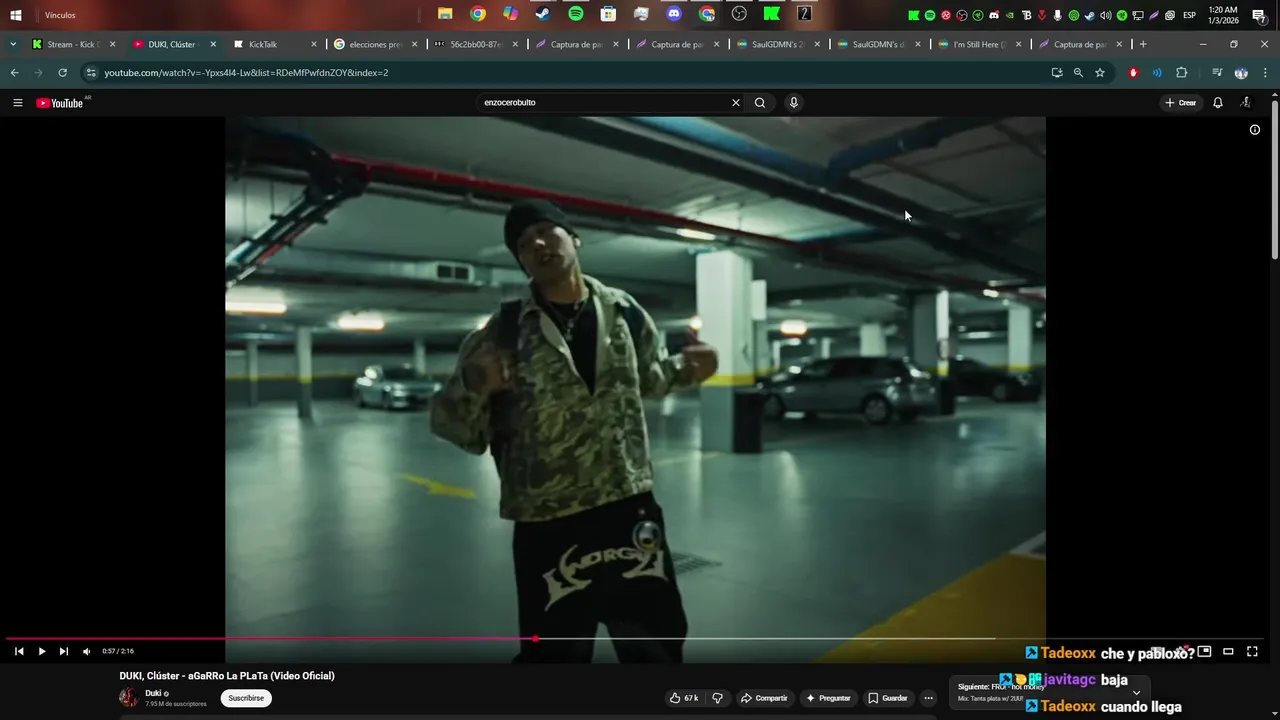Expand the Siguiente playlist panel chevron

coord(1136,693)
